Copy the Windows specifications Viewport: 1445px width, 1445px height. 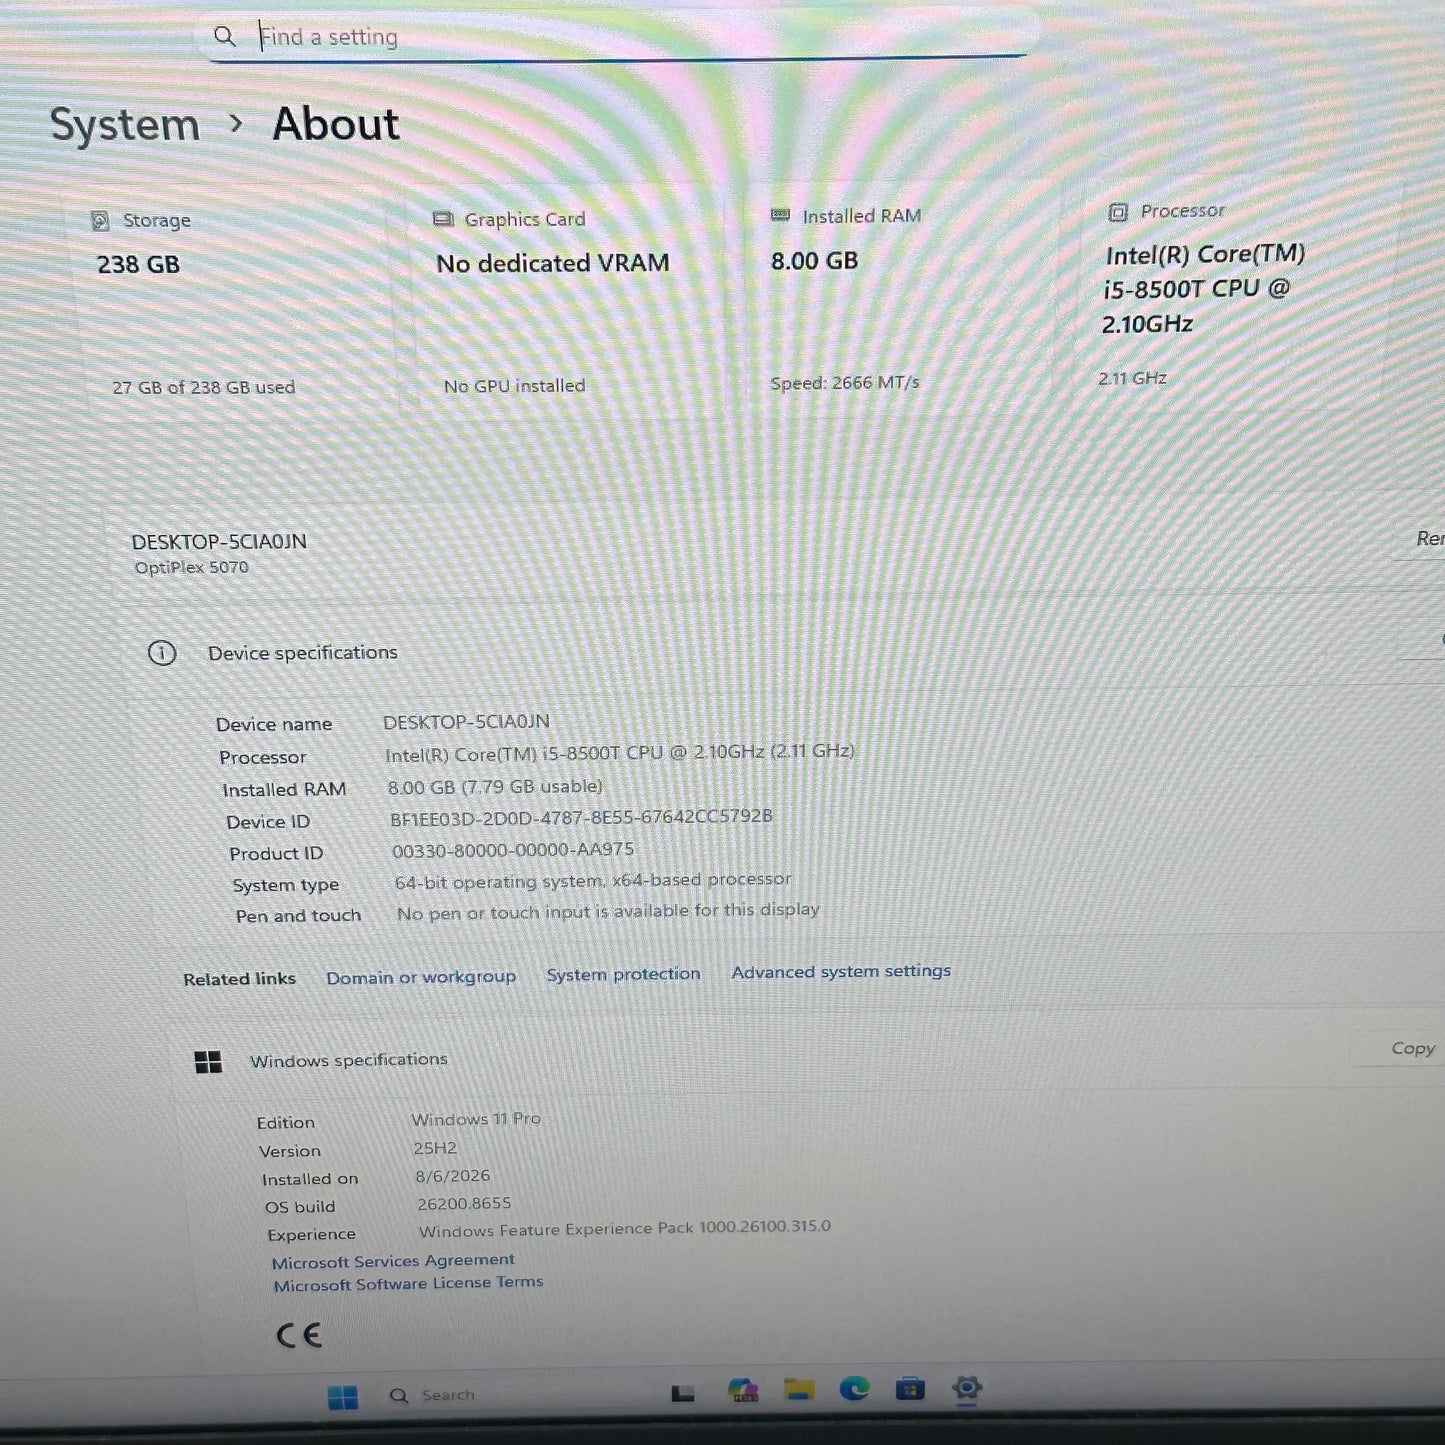(1412, 1048)
